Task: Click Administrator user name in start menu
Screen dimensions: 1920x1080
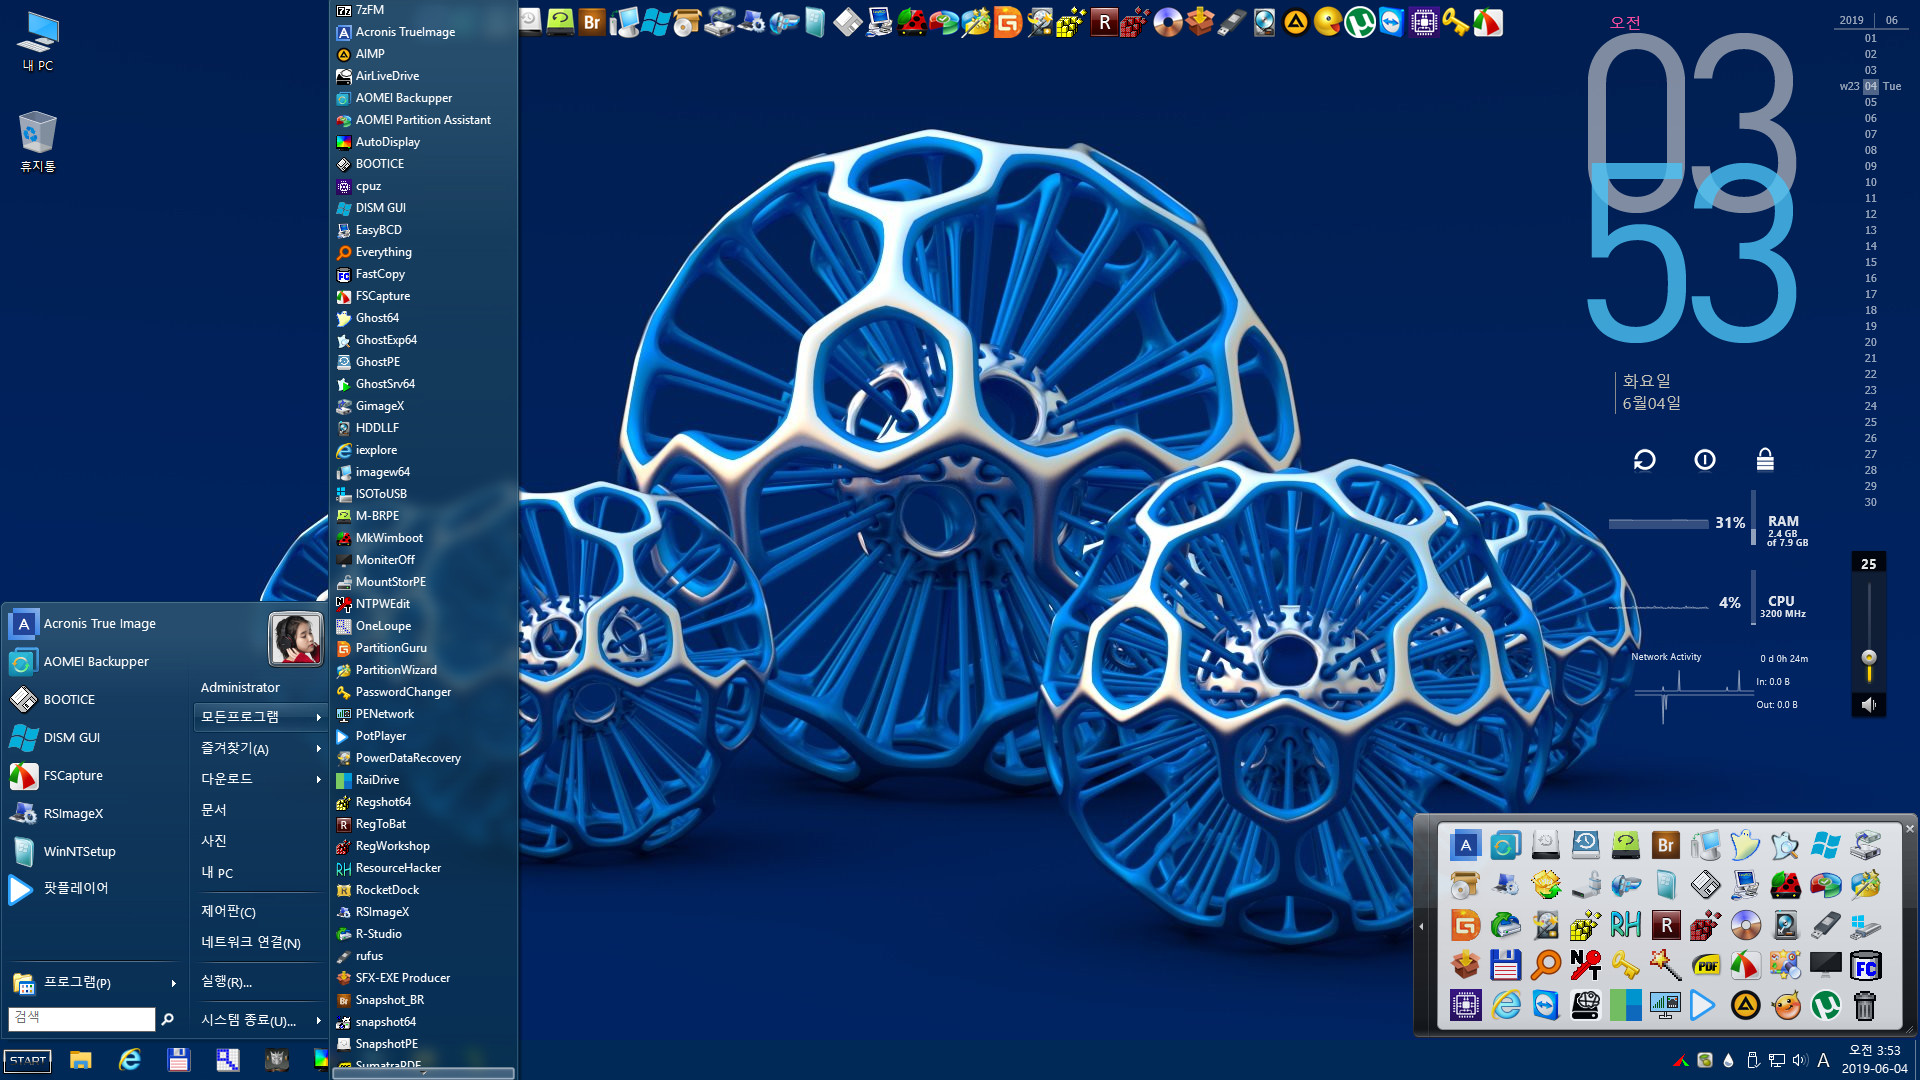Action: [240, 687]
